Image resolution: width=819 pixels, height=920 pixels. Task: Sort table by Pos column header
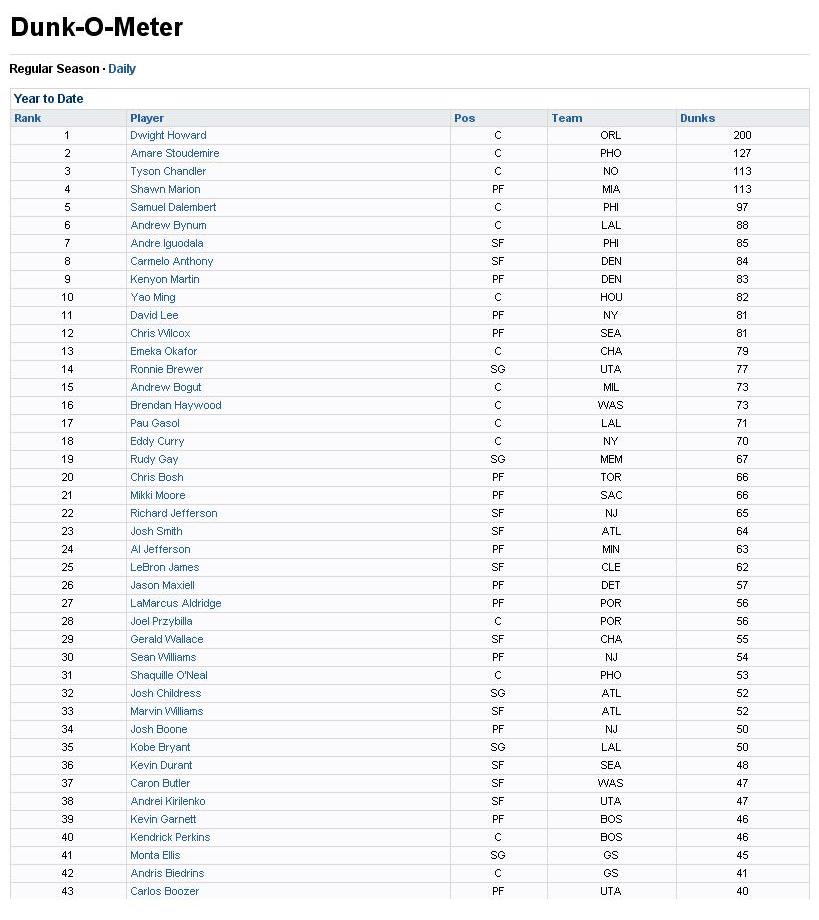click(x=464, y=118)
